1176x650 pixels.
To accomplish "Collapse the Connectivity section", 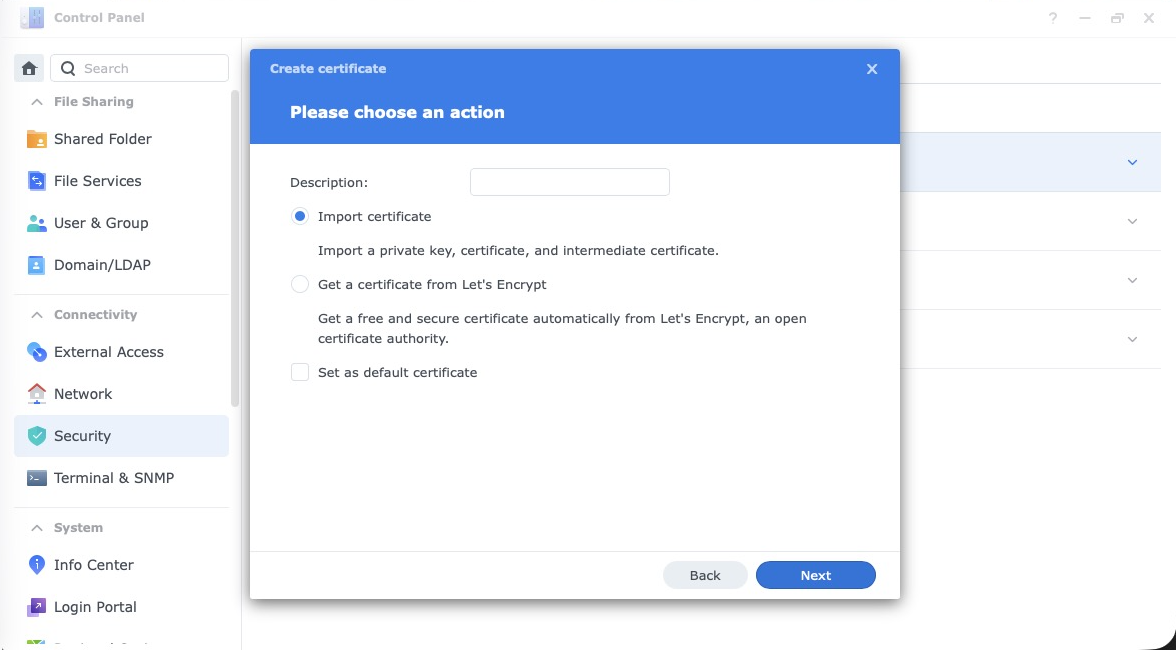I will coord(37,315).
